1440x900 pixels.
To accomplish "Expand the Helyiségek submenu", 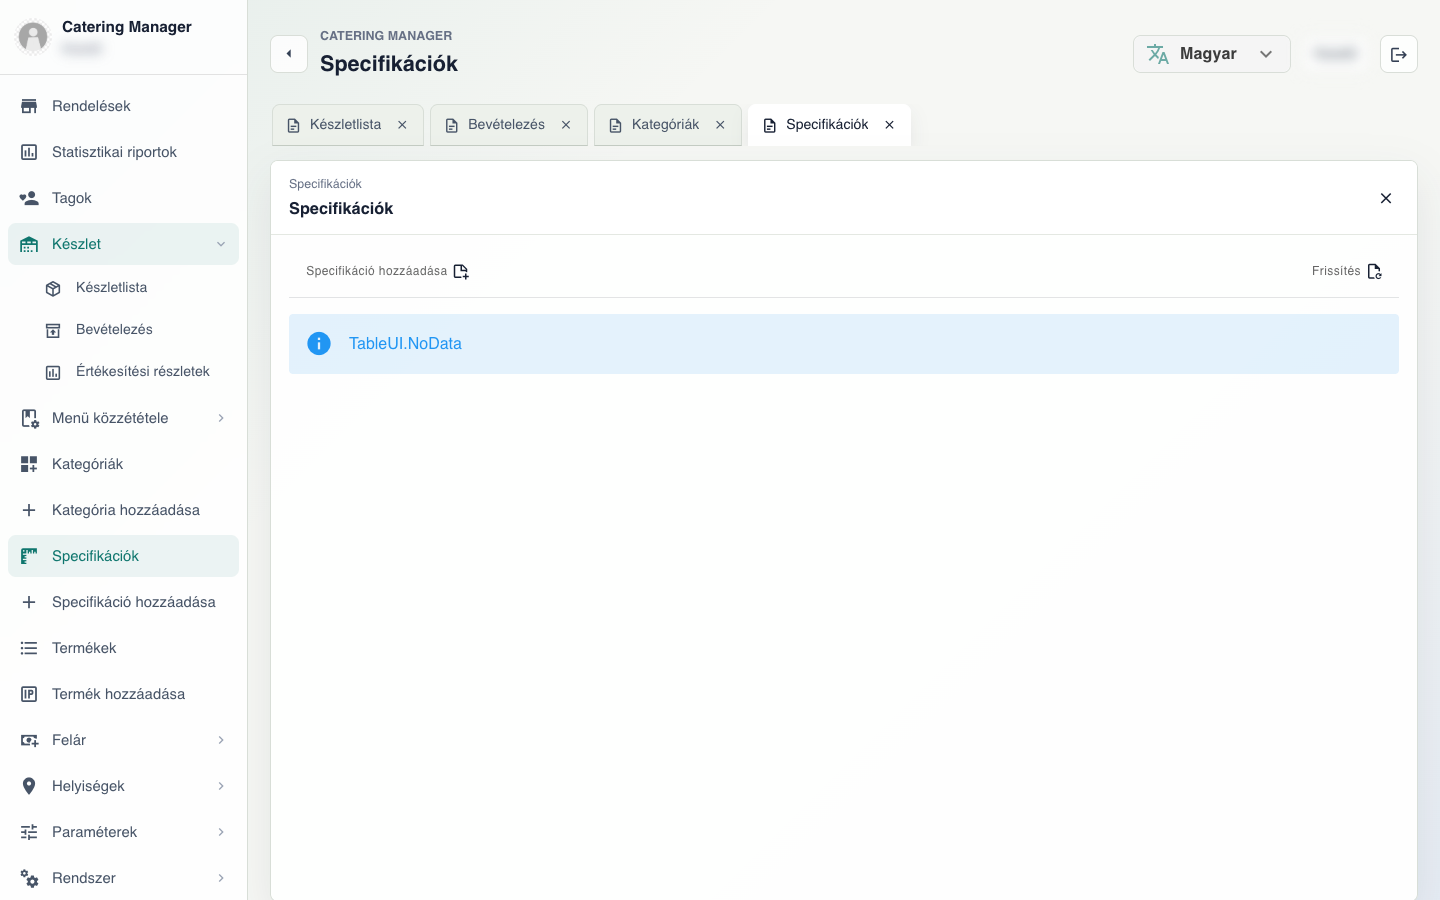I will [221, 786].
